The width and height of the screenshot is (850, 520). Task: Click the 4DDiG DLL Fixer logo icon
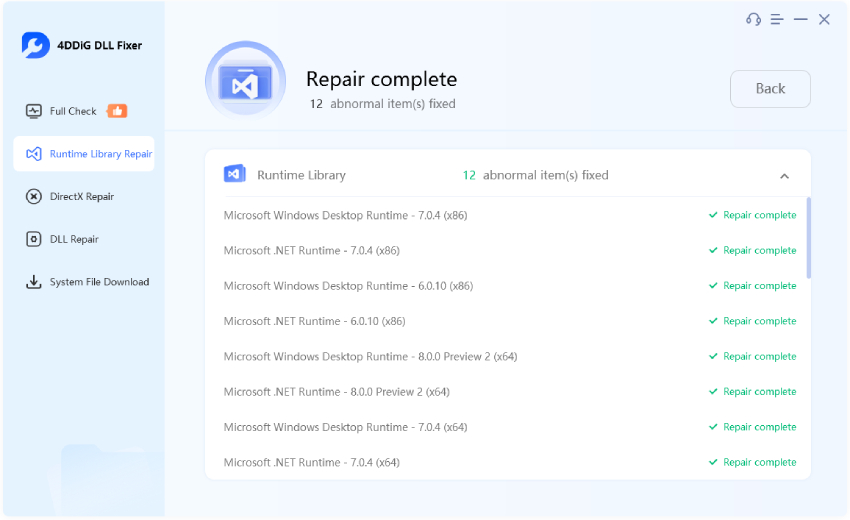[x=36, y=45]
